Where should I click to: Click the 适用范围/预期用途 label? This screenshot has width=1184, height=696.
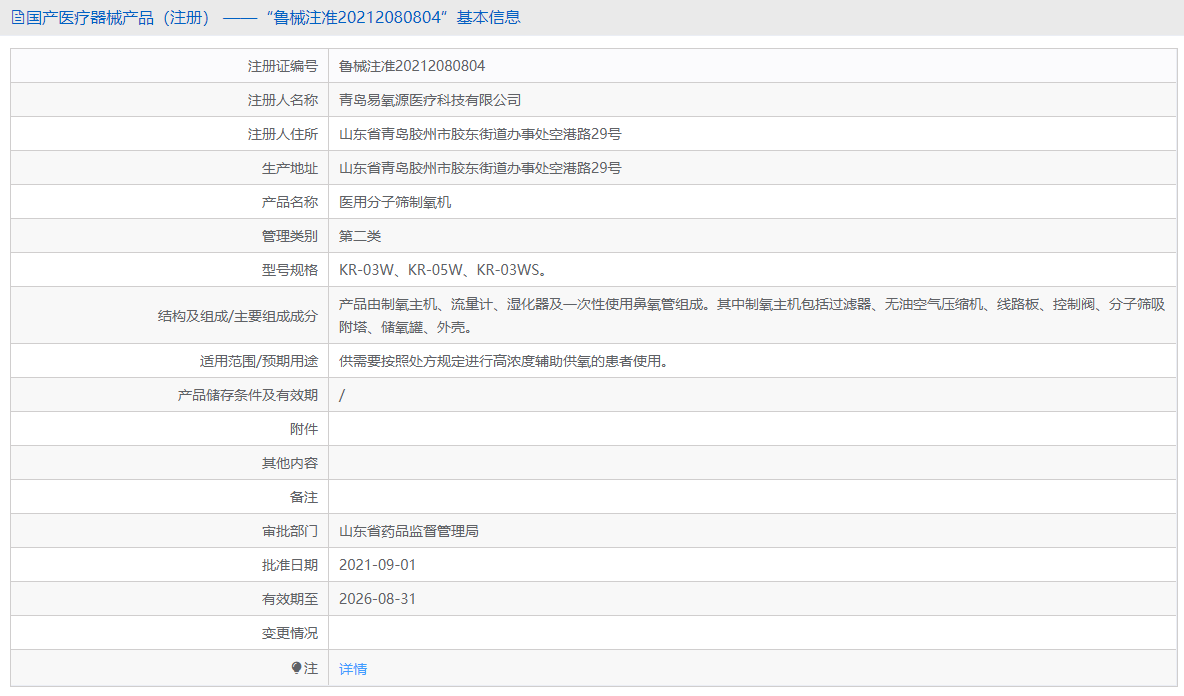click(x=259, y=362)
